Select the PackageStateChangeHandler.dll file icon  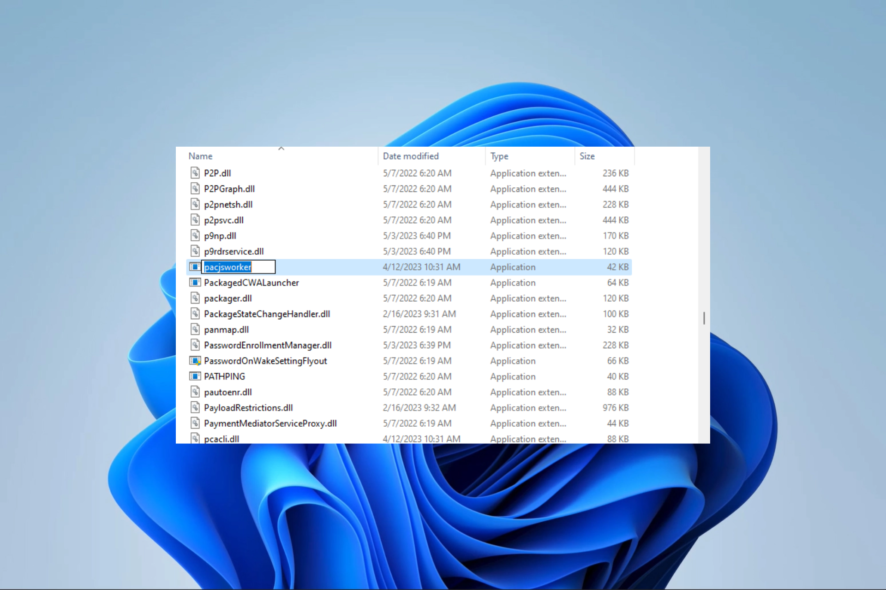pos(195,314)
